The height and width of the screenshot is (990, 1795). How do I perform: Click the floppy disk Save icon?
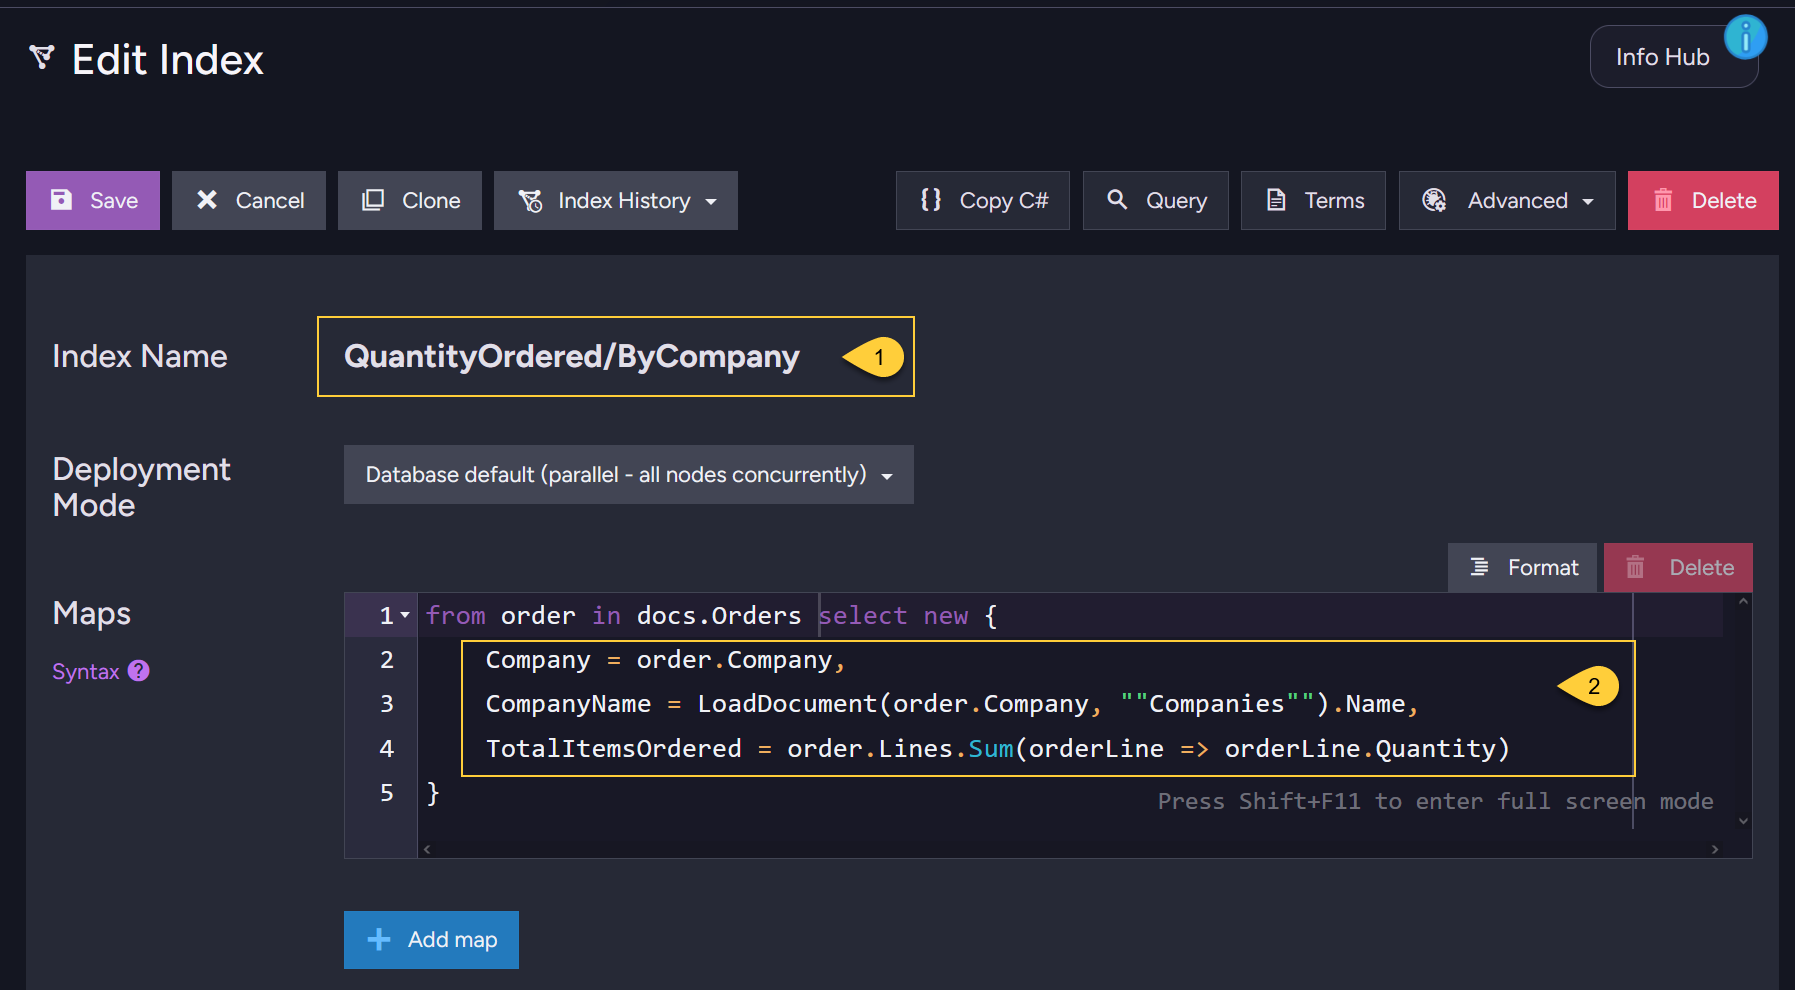point(62,200)
